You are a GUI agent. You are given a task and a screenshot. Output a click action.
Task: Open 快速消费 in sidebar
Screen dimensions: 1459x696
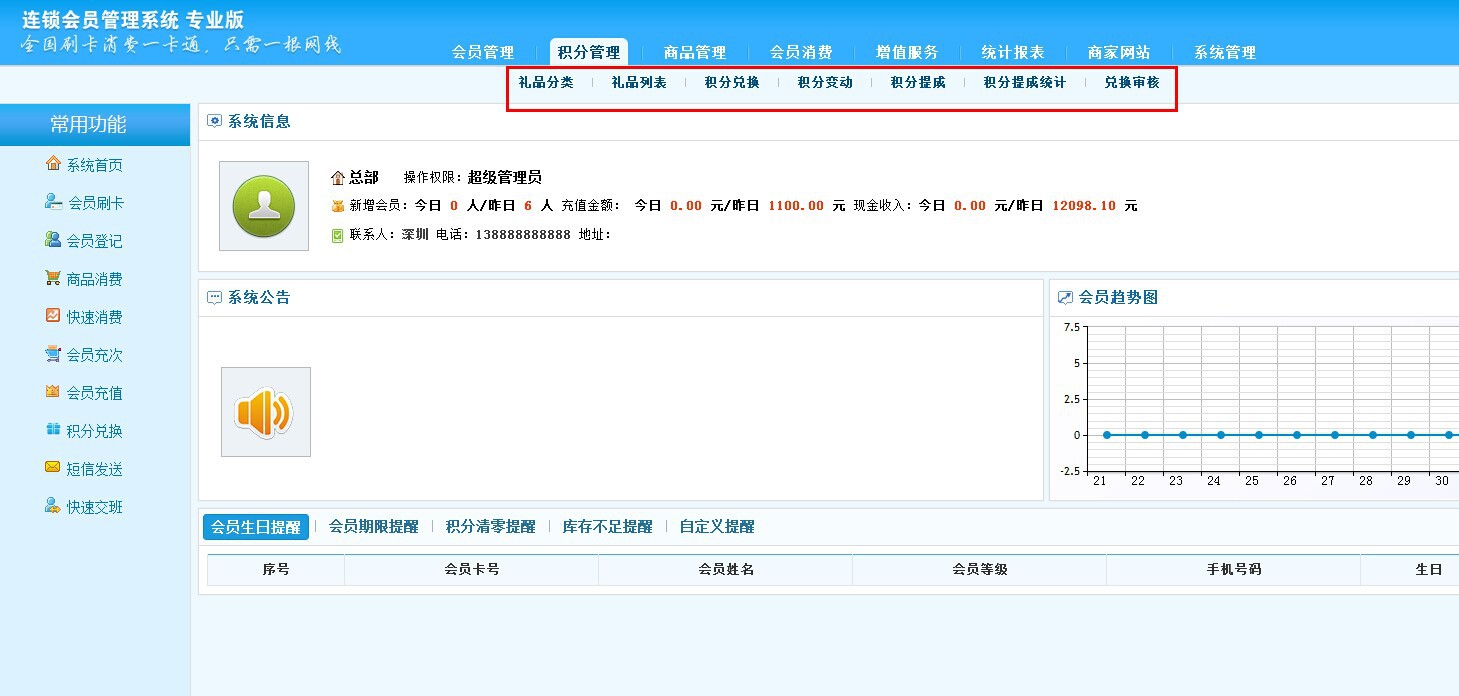[x=95, y=317]
